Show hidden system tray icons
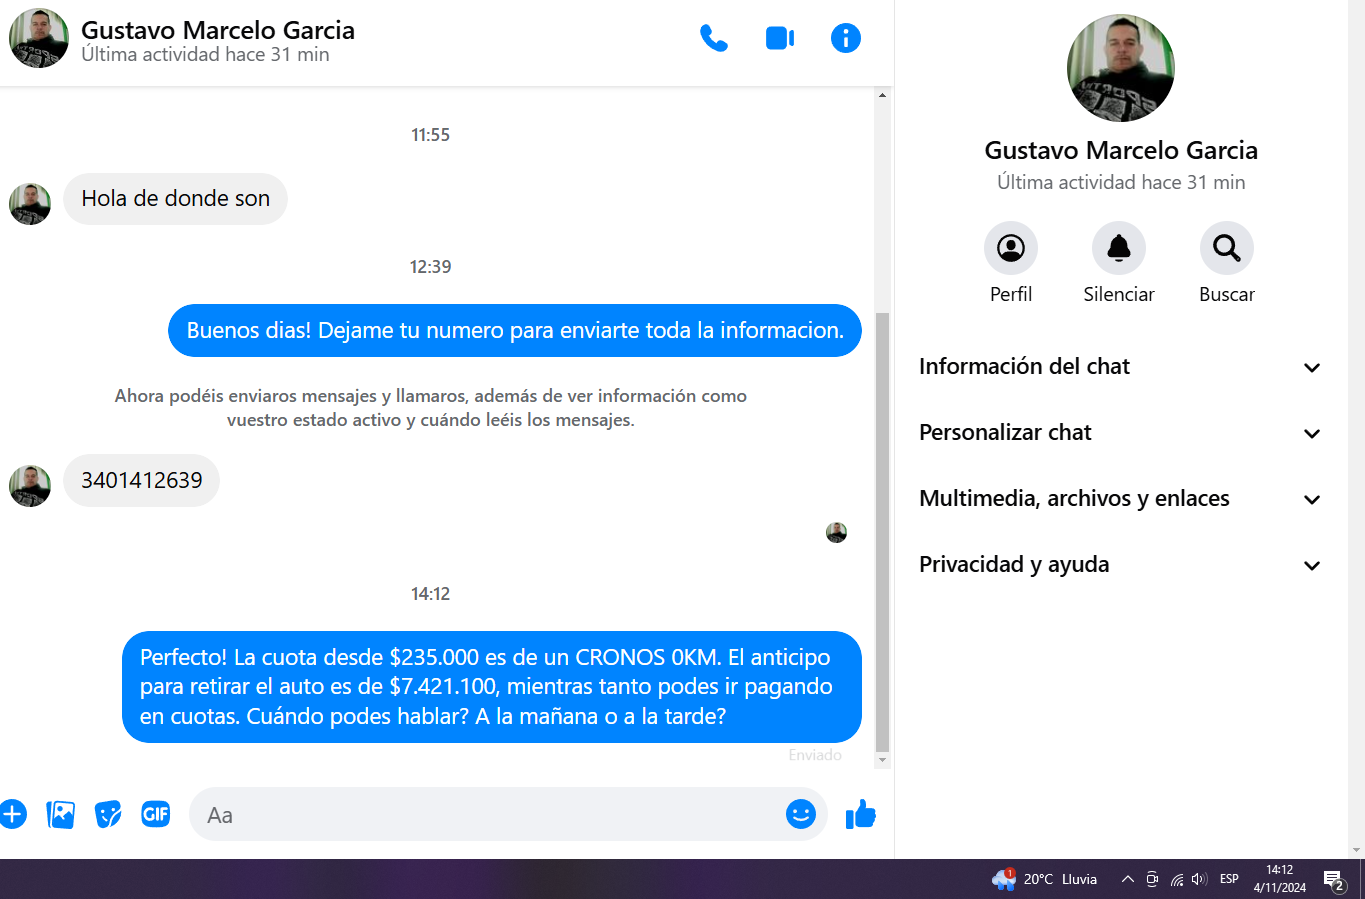 [x=1128, y=879]
